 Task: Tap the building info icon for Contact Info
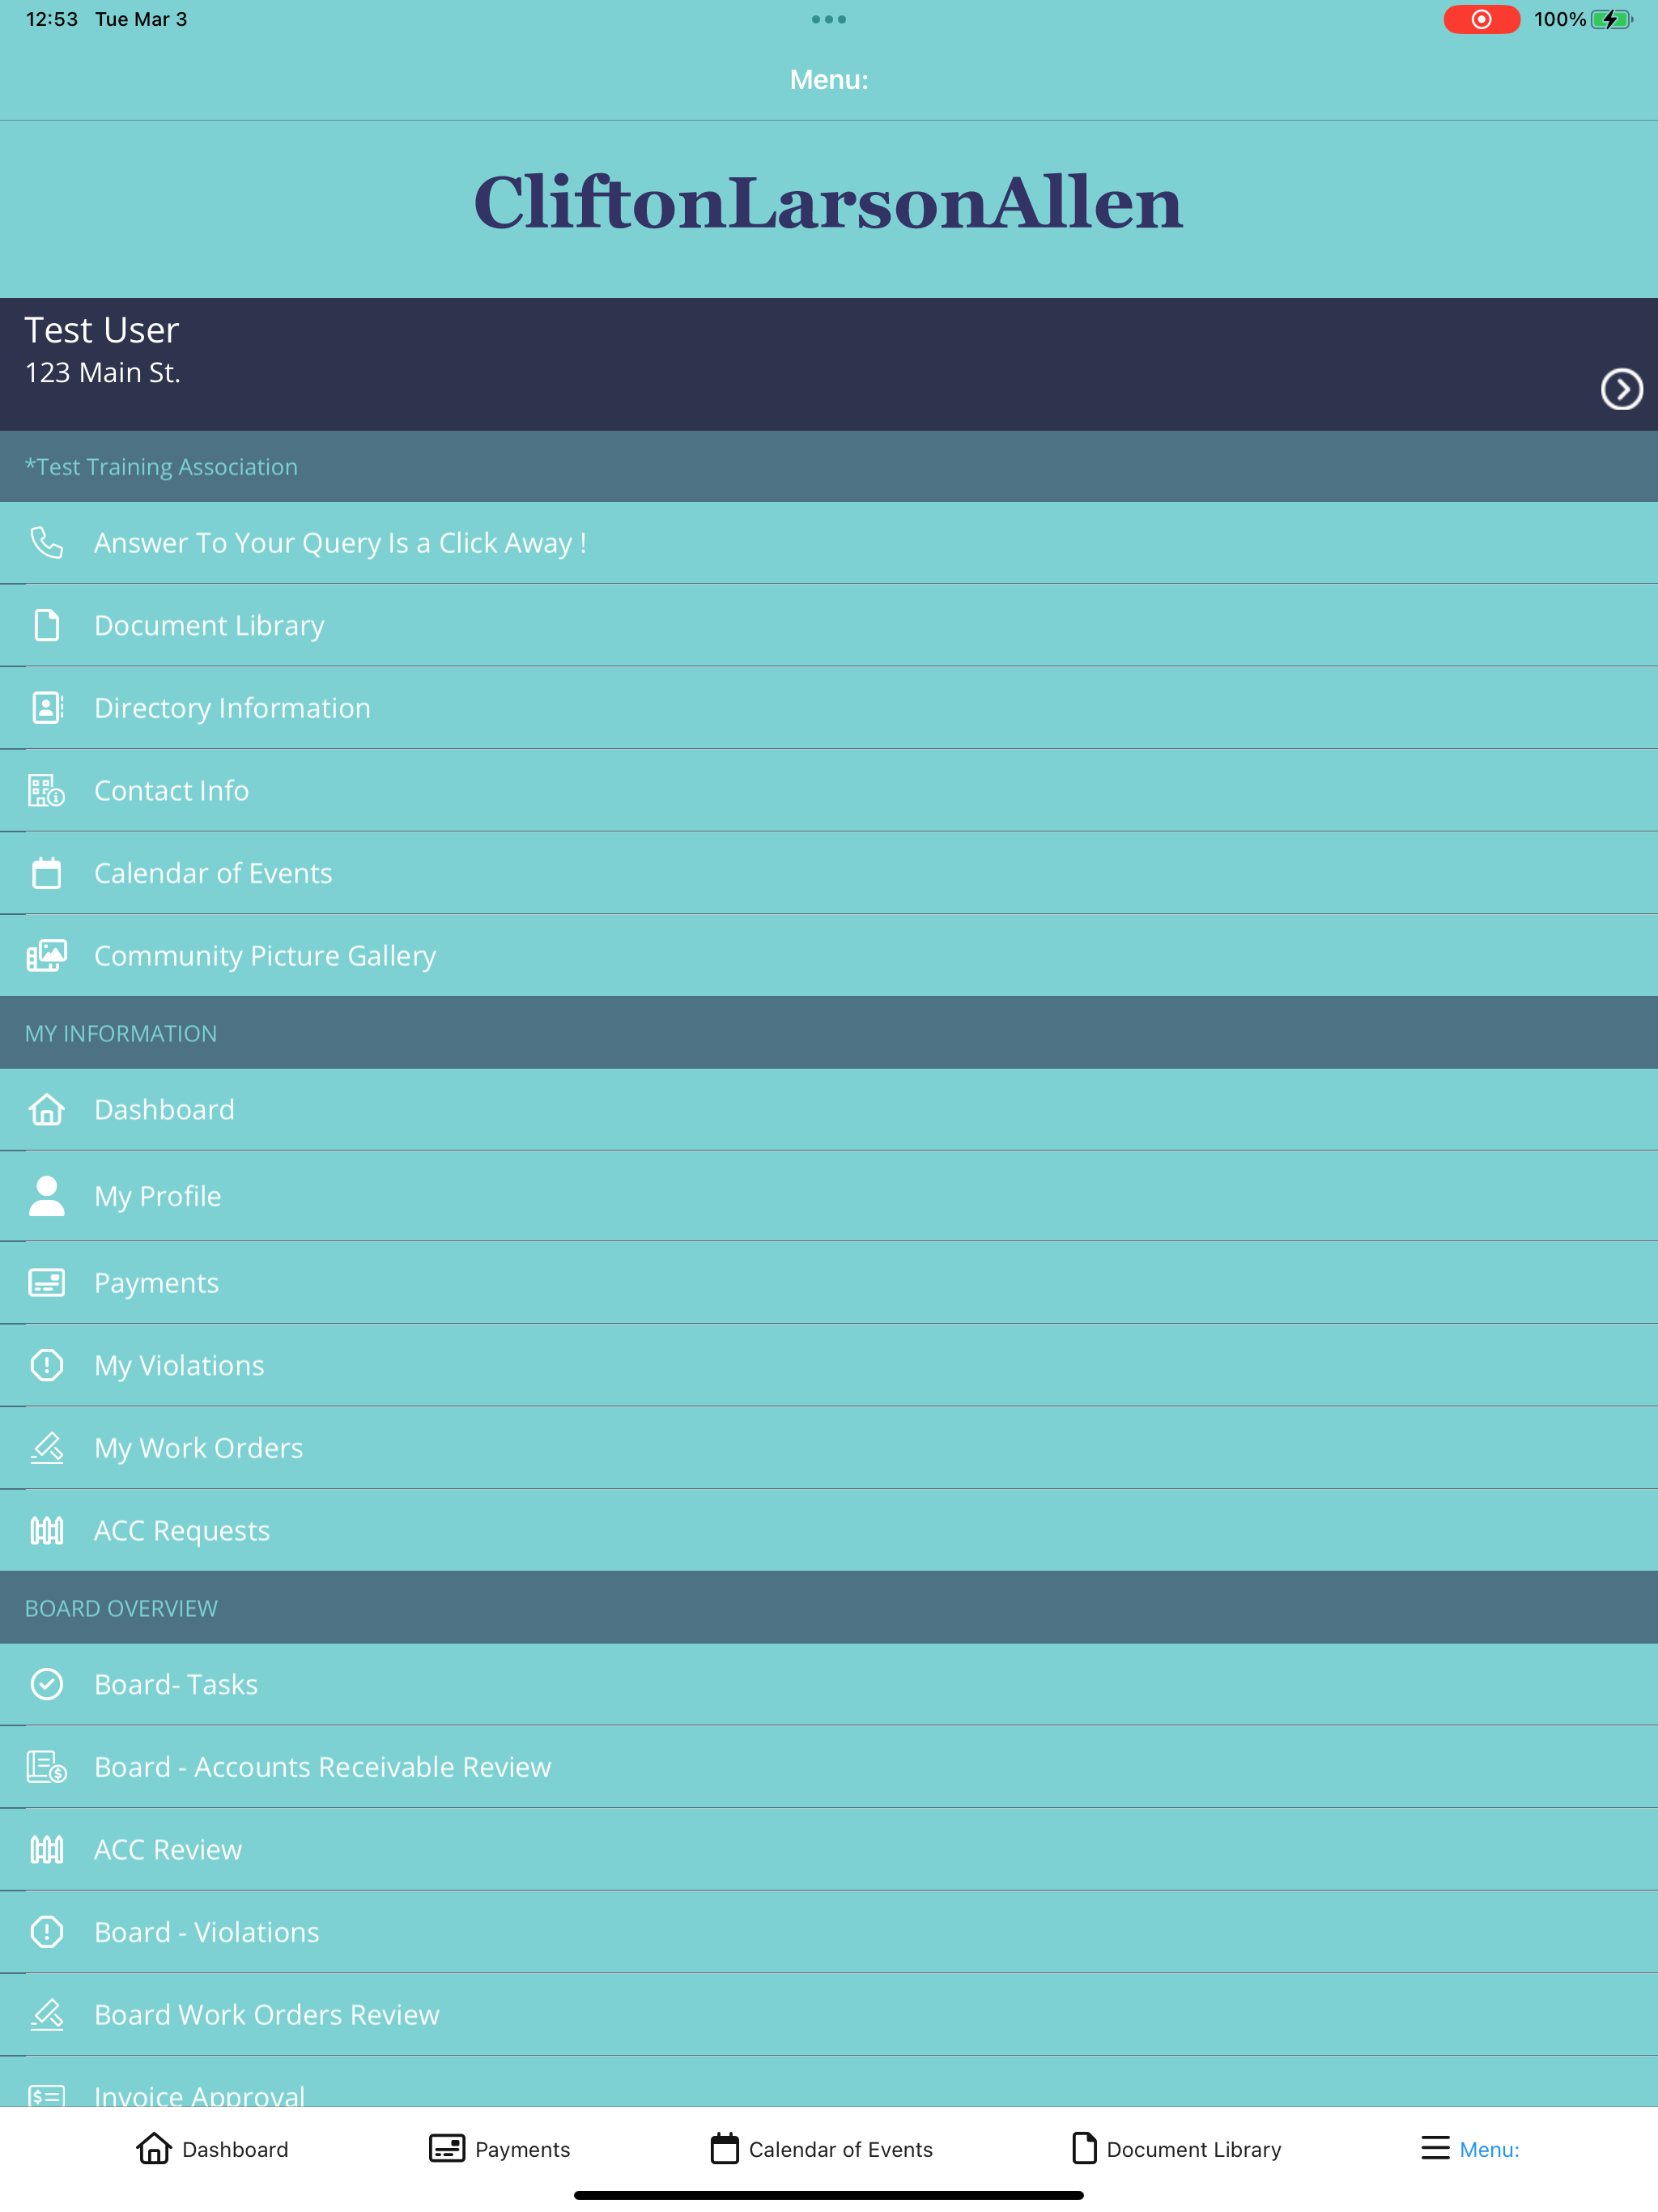coord(46,790)
